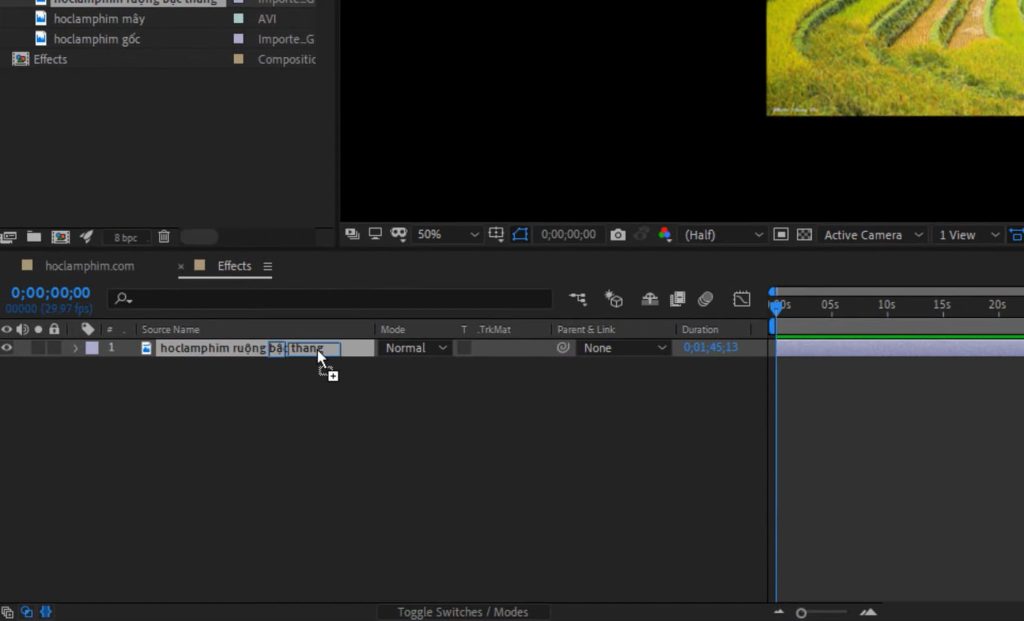Enable the Shy layers switch
This screenshot has width=1024, height=621.
[649, 298]
